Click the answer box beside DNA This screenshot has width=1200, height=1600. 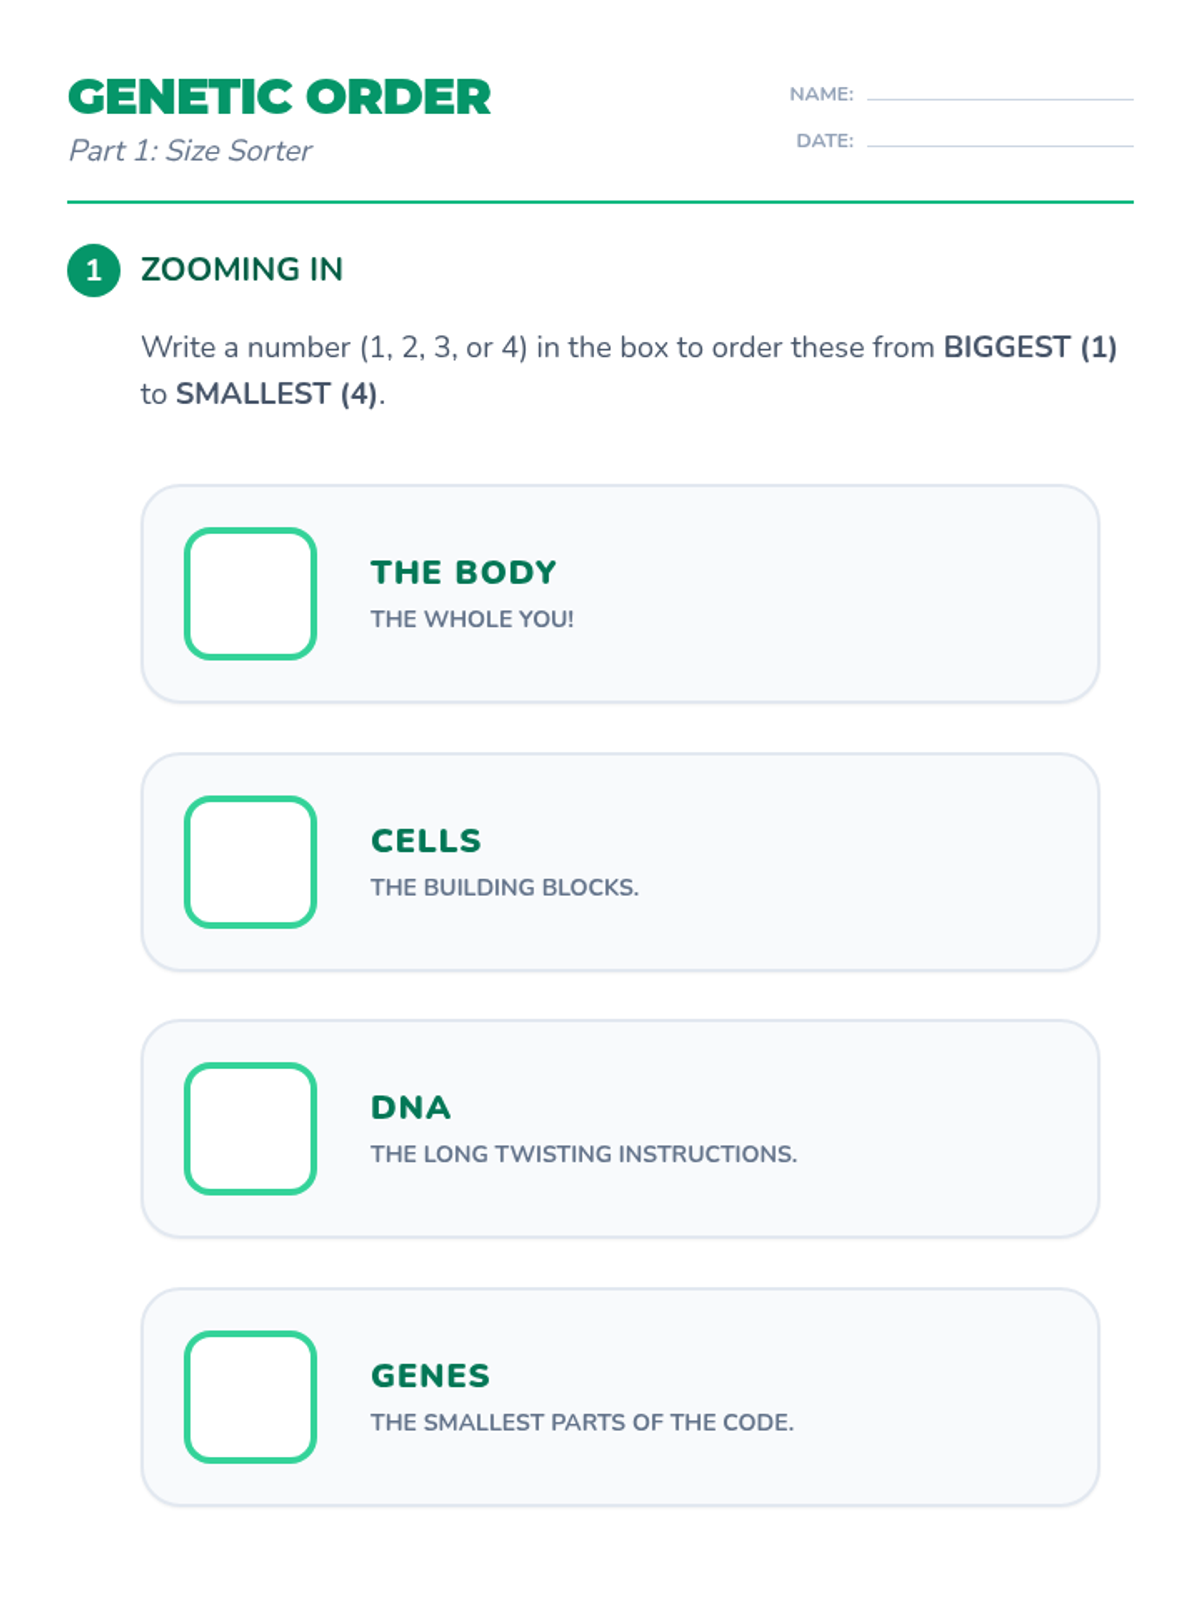pos(250,1128)
